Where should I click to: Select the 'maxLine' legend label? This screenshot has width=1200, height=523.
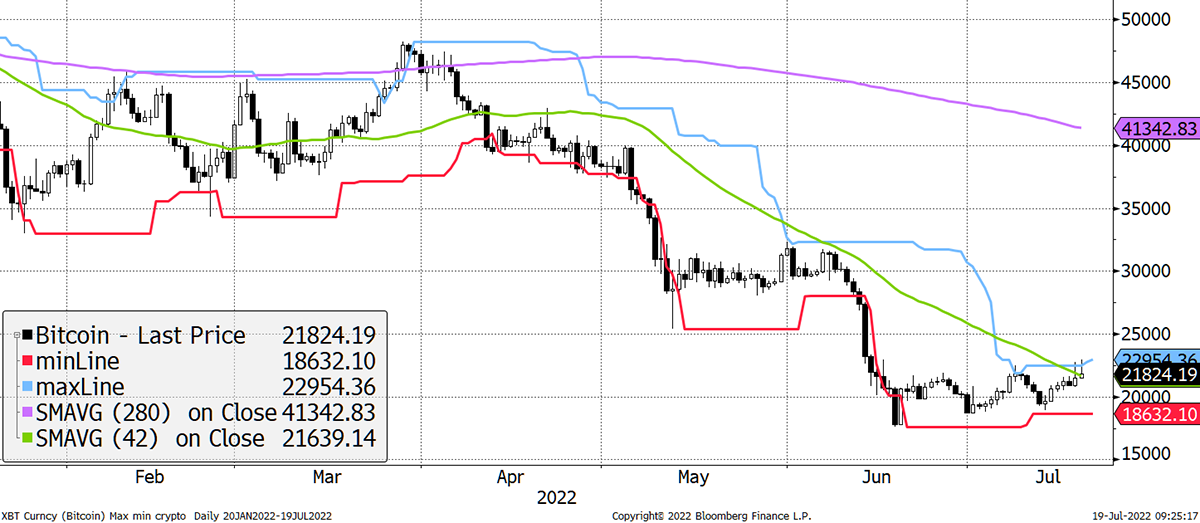click(78, 387)
